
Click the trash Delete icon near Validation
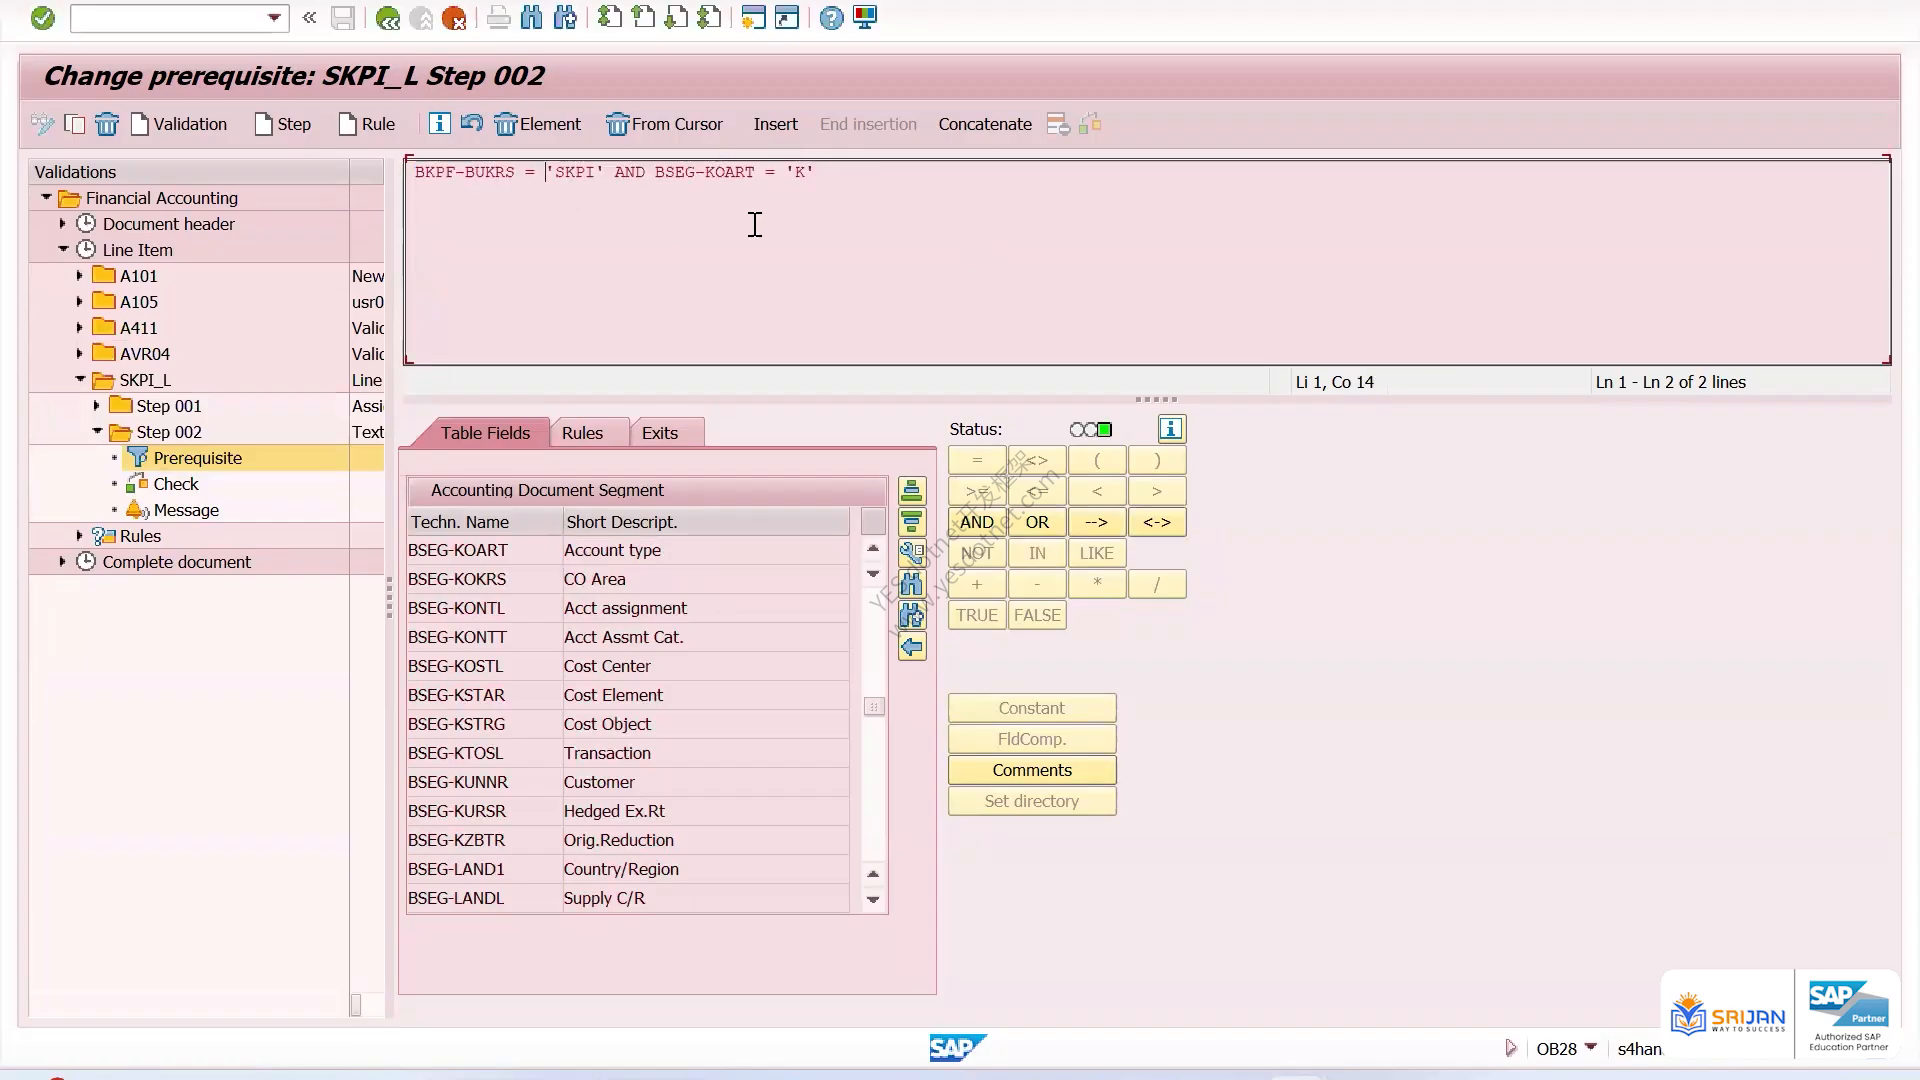point(107,124)
